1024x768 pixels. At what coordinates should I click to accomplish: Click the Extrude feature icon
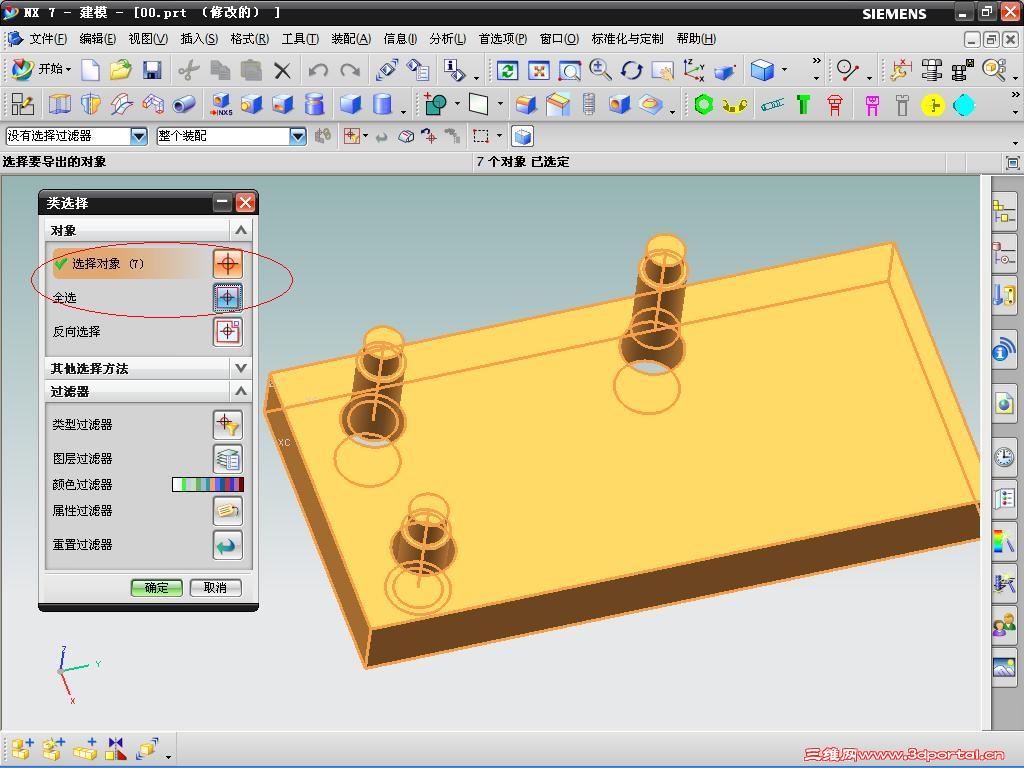pyautogui.click(x=59, y=104)
